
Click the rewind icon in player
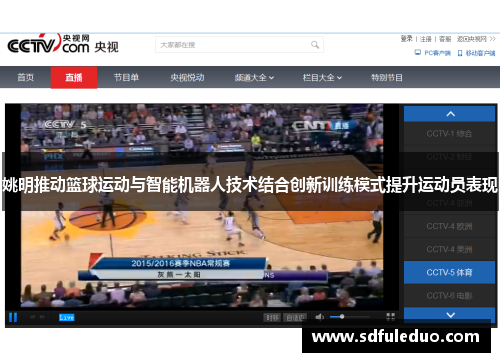(x=33, y=317)
